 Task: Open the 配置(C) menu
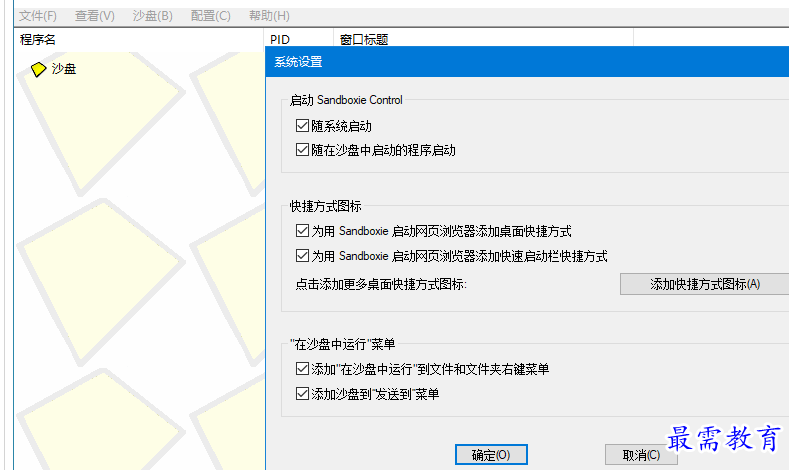click(210, 16)
